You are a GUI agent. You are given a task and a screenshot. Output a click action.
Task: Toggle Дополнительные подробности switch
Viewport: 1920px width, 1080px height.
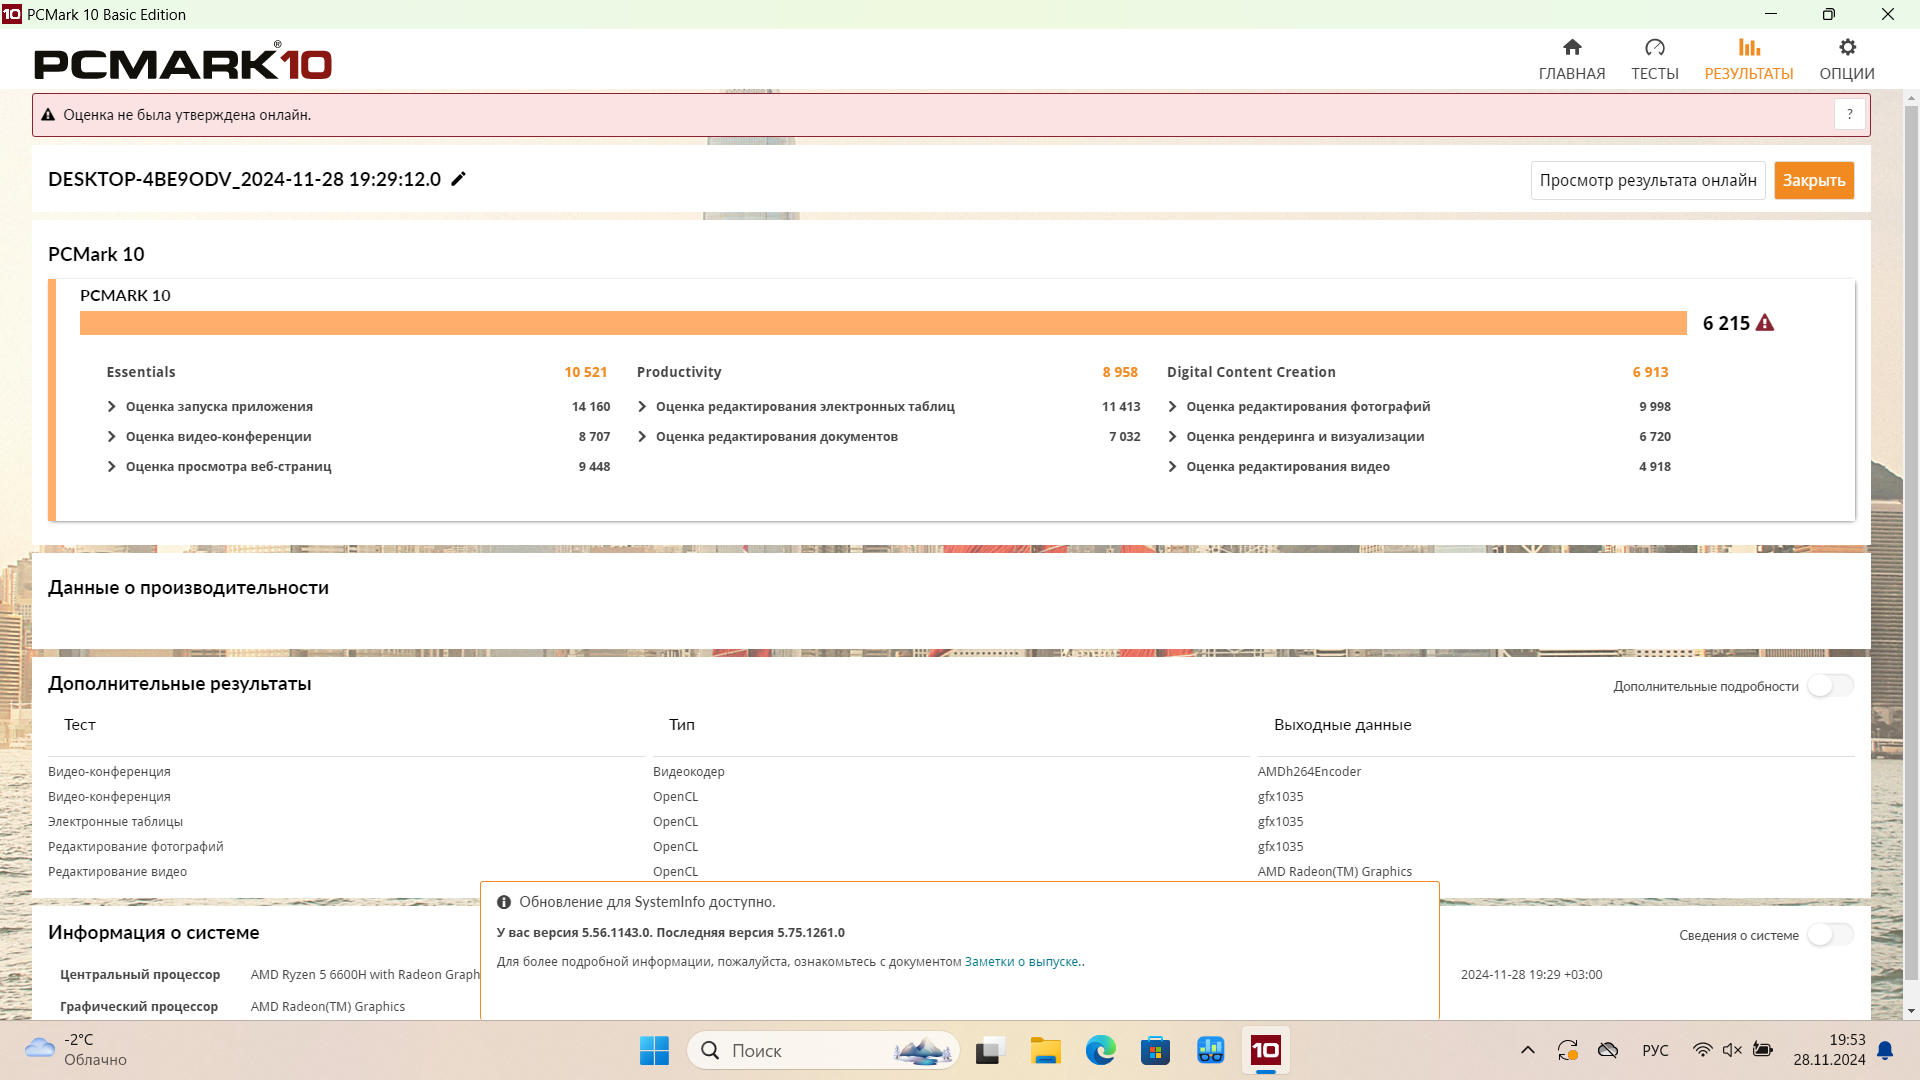click(1830, 686)
